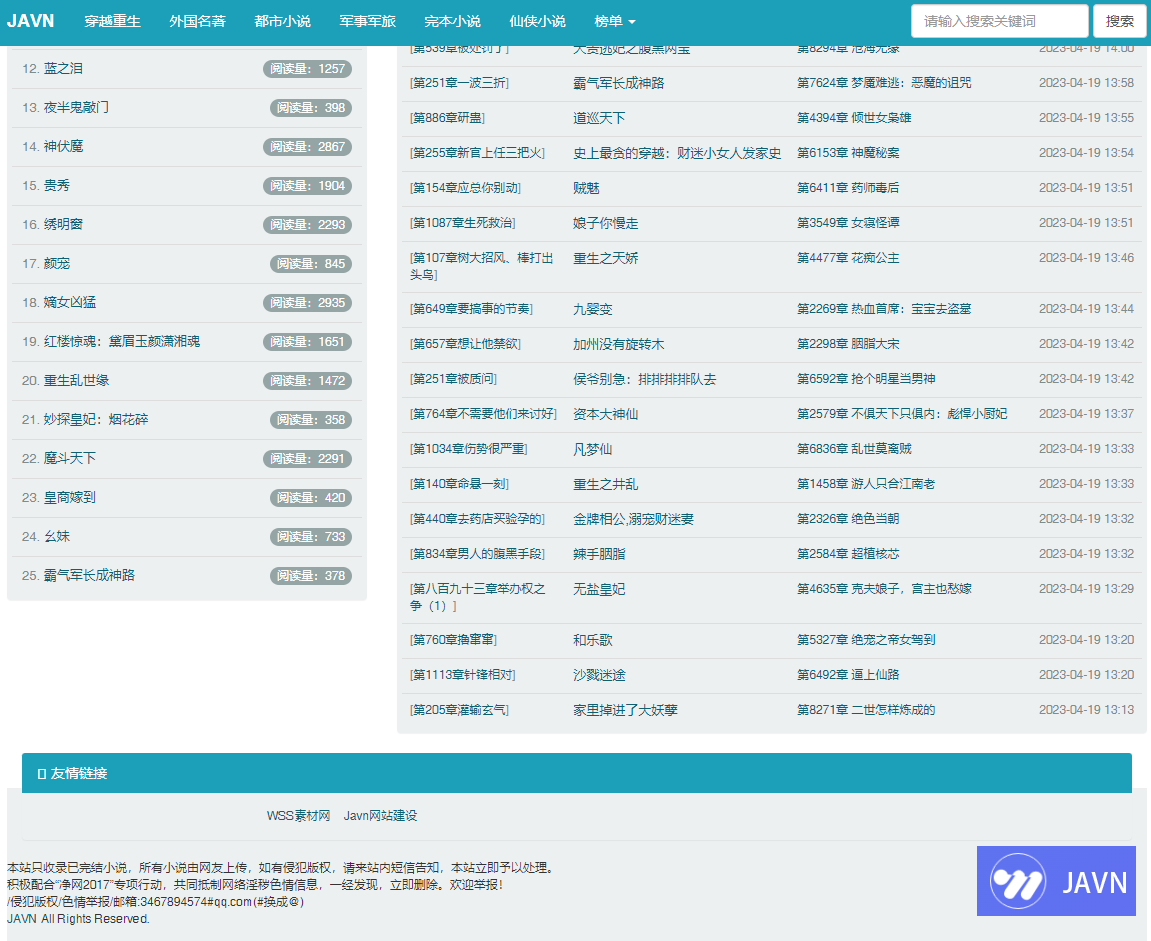Click the 阅读量：1257 badge
Viewport: 1151px width, 941px height.
tap(308, 68)
